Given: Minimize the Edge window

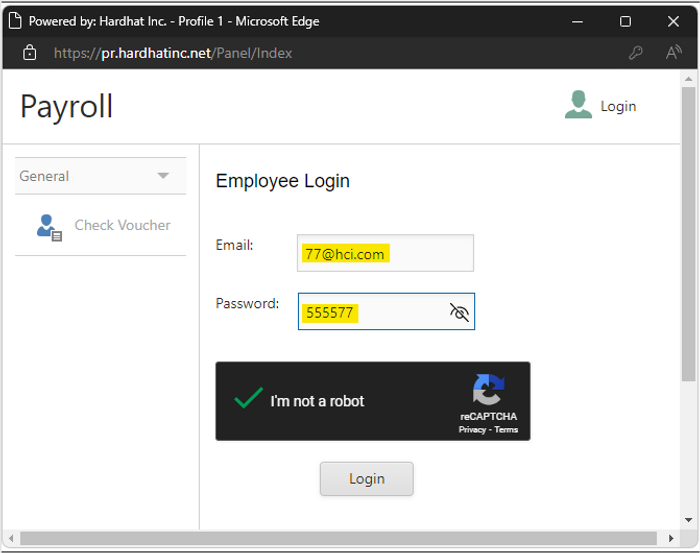Looking at the screenshot, I should (x=577, y=21).
